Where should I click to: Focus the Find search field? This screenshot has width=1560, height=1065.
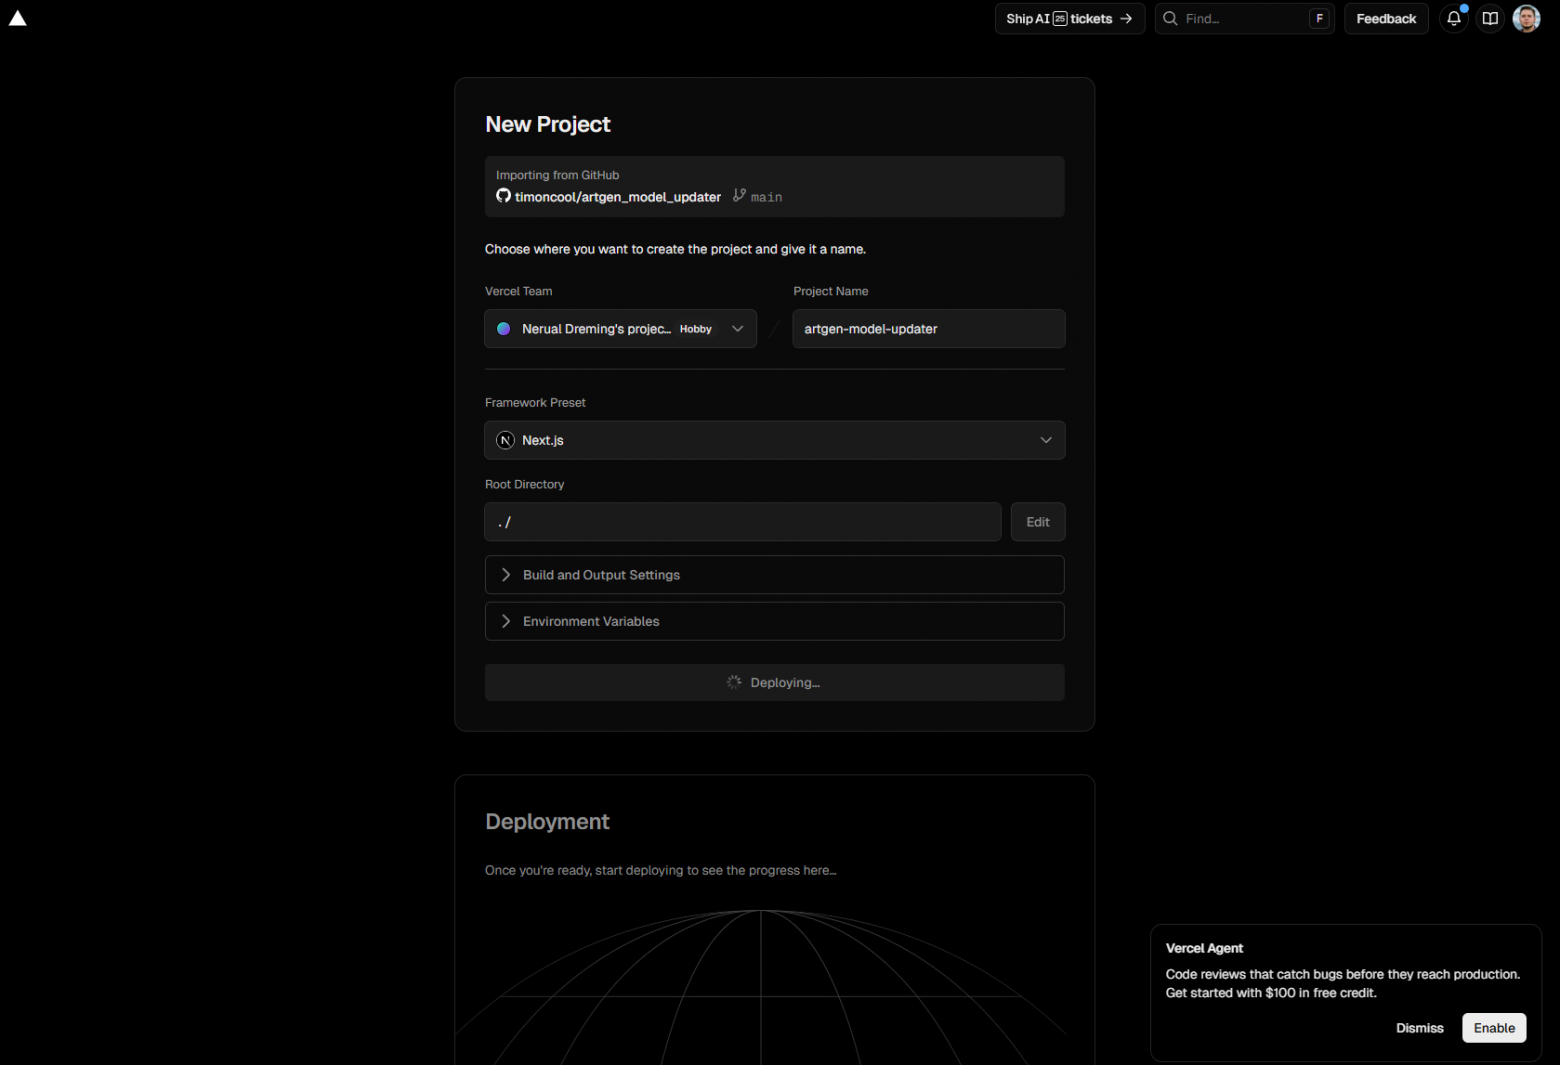tap(1243, 19)
